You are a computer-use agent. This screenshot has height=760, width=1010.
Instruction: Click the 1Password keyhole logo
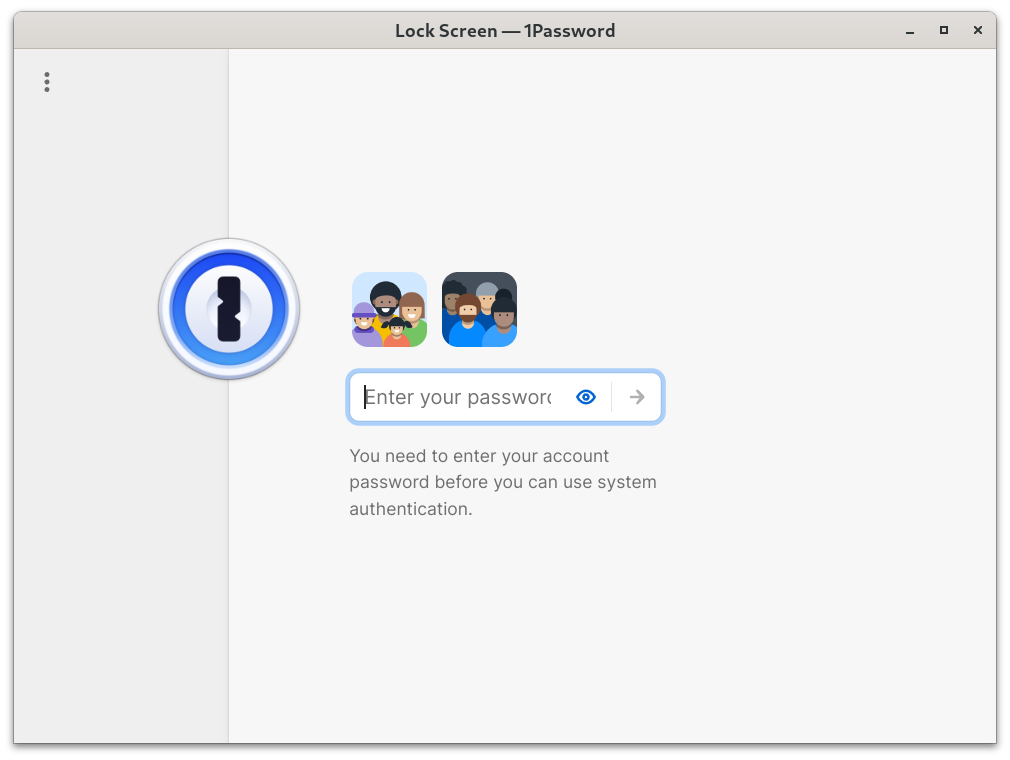[x=229, y=309]
